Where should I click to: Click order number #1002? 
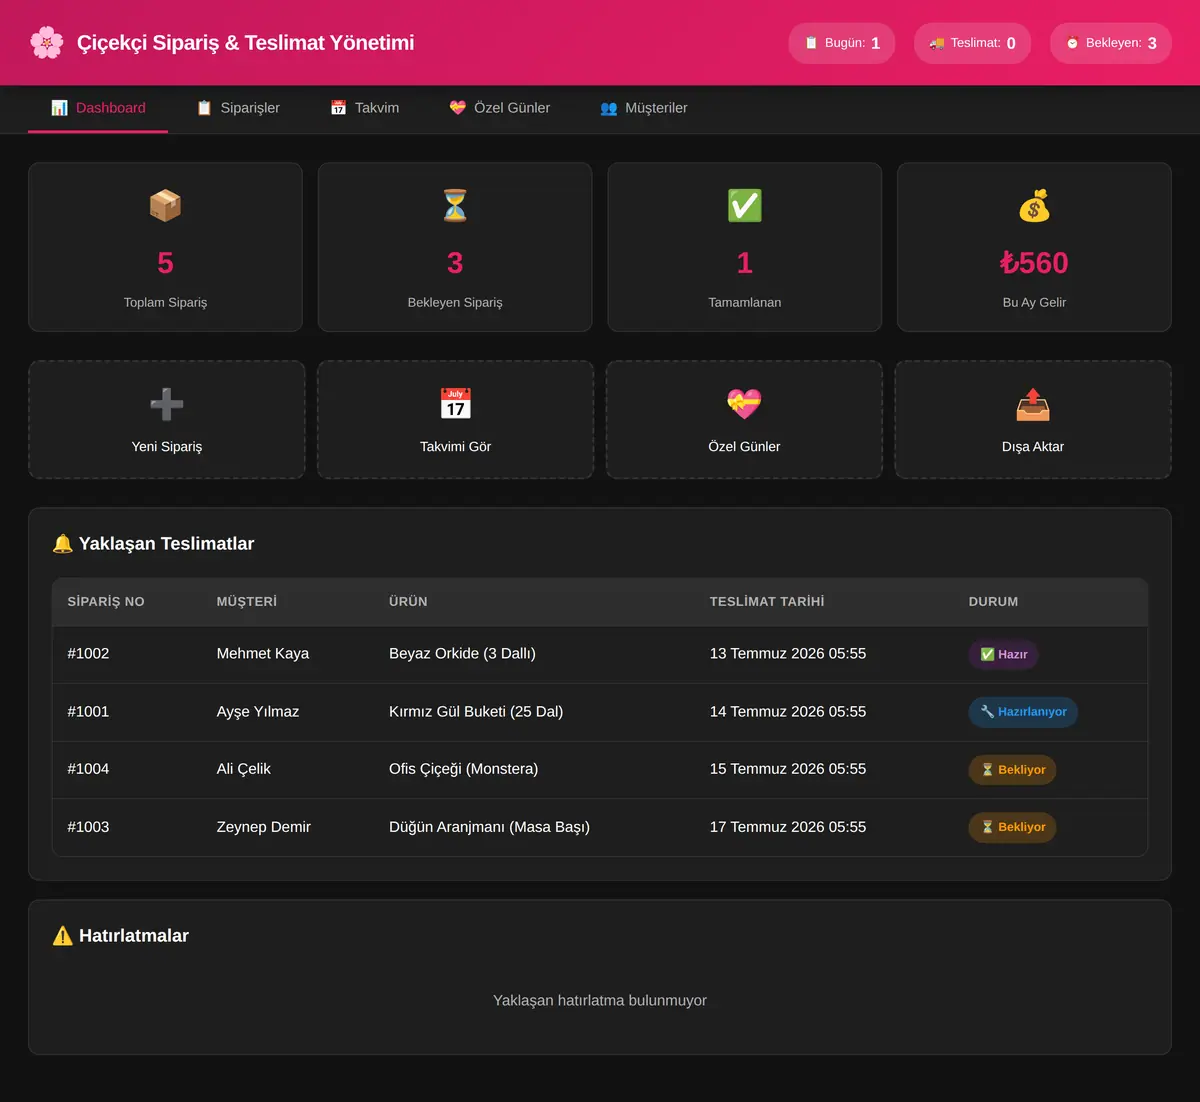pyautogui.click(x=88, y=654)
